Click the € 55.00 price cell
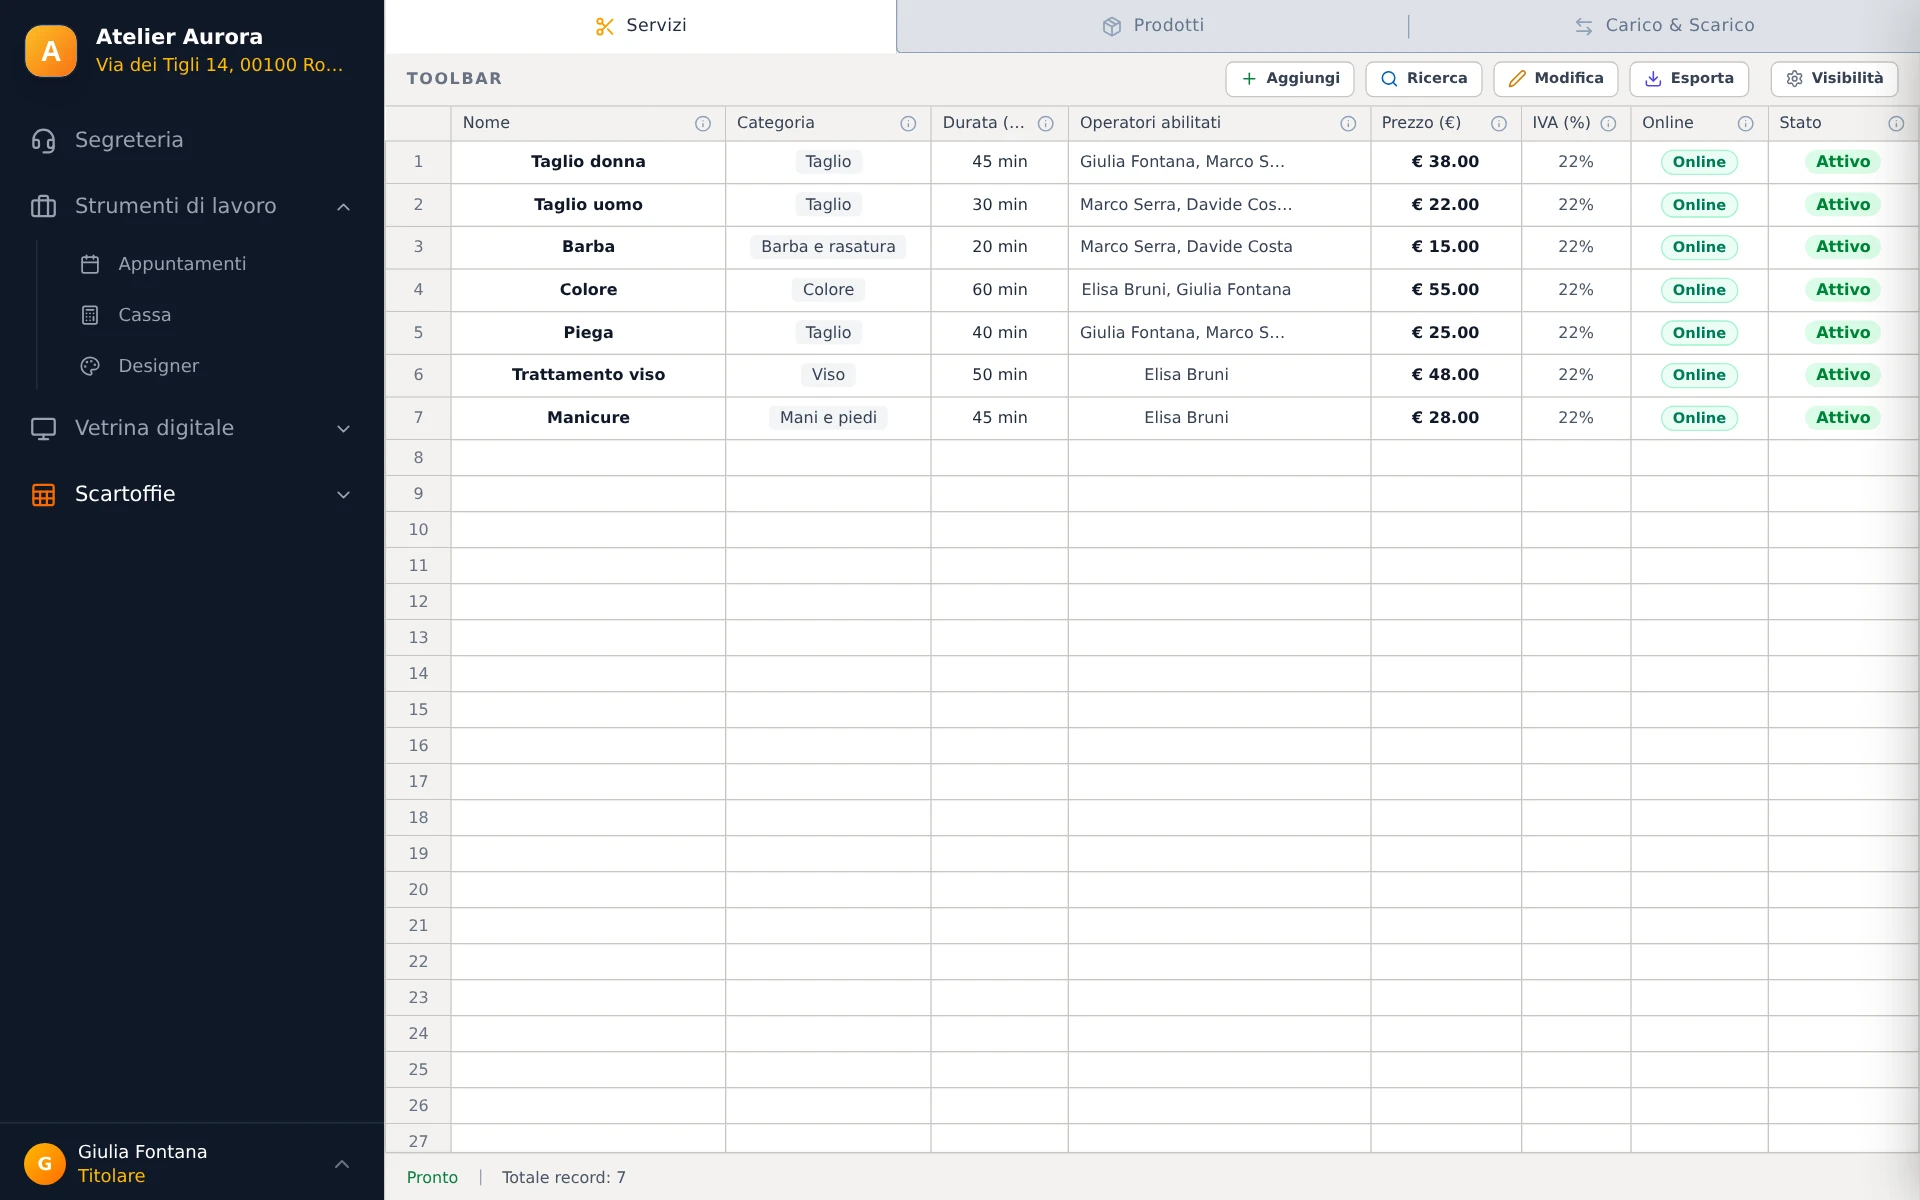Image resolution: width=1920 pixels, height=1200 pixels. 1446,290
